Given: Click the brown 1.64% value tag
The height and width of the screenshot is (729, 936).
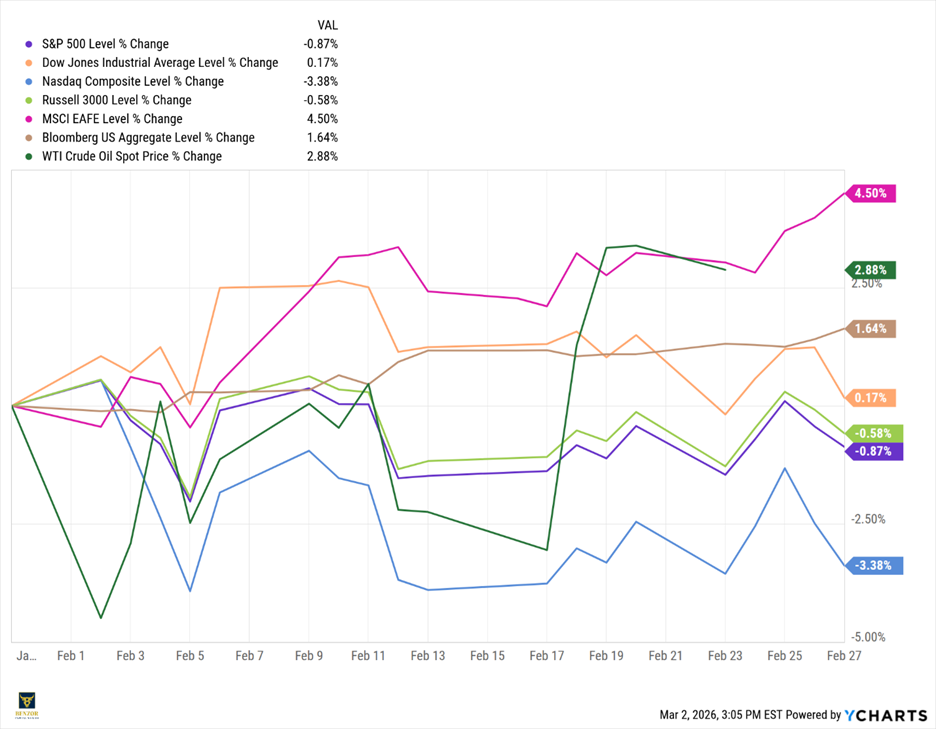Looking at the screenshot, I should tap(871, 329).
